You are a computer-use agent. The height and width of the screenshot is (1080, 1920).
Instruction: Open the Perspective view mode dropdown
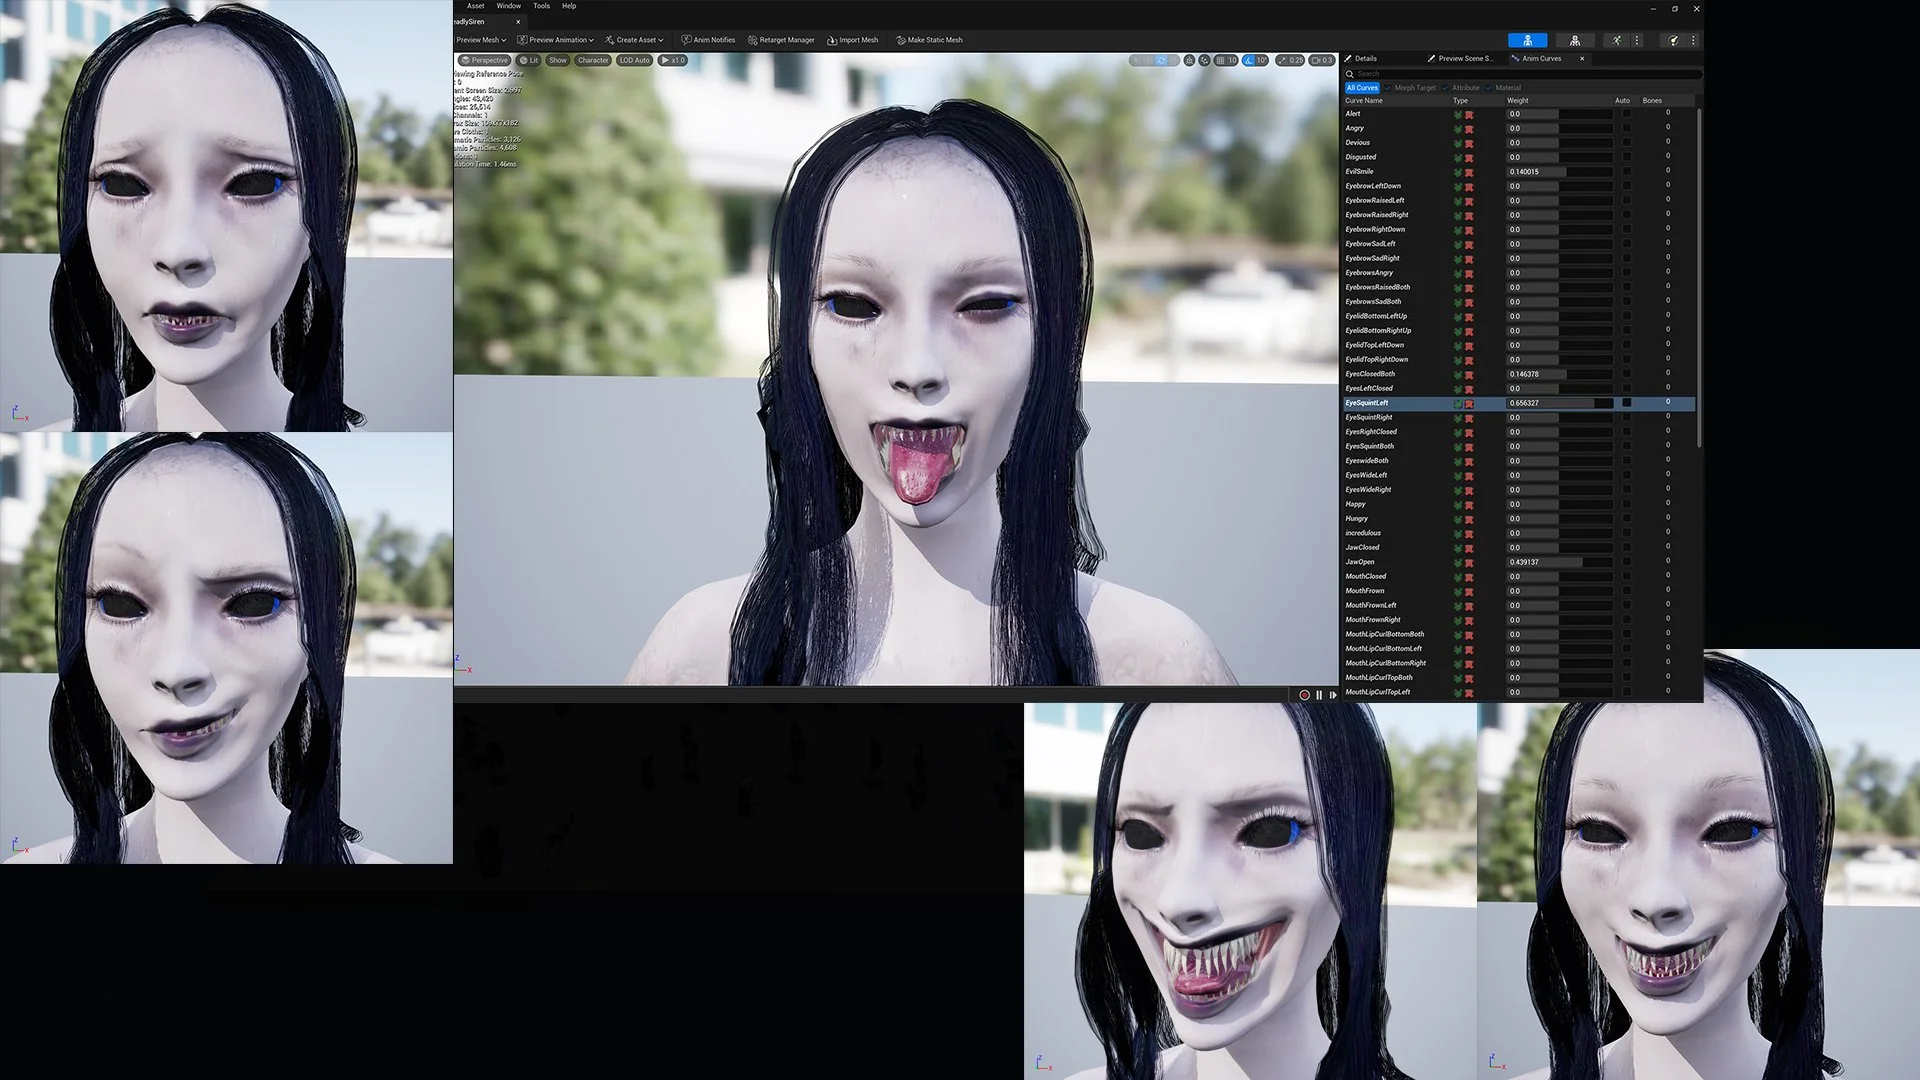pyautogui.click(x=484, y=60)
